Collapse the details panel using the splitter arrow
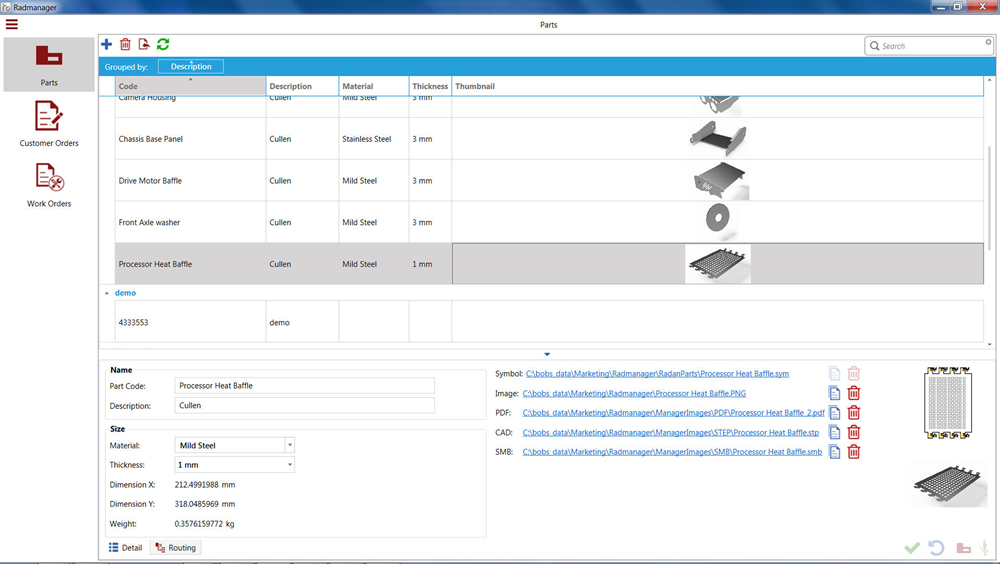Screen dimensions: 1000x564 point(547,354)
